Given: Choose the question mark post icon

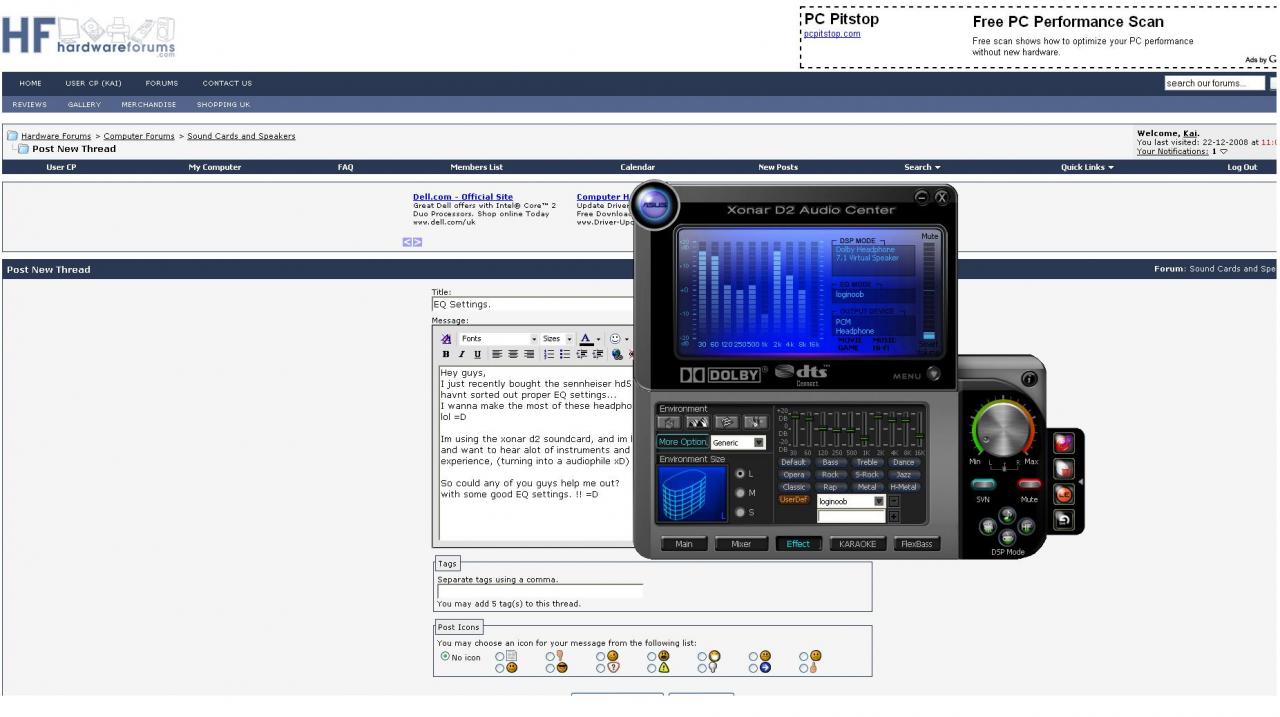Looking at the screenshot, I should pyautogui.click(x=613, y=668).
